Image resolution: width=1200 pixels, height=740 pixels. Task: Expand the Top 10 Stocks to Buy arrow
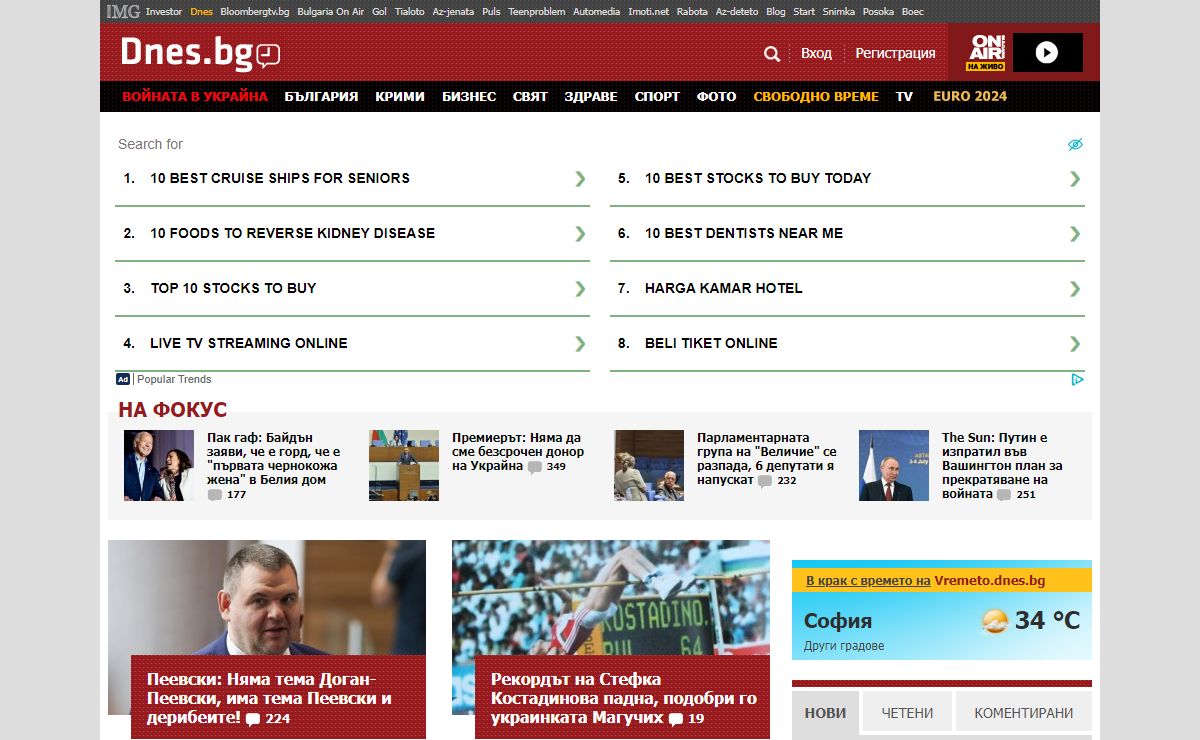coord(580,288)
